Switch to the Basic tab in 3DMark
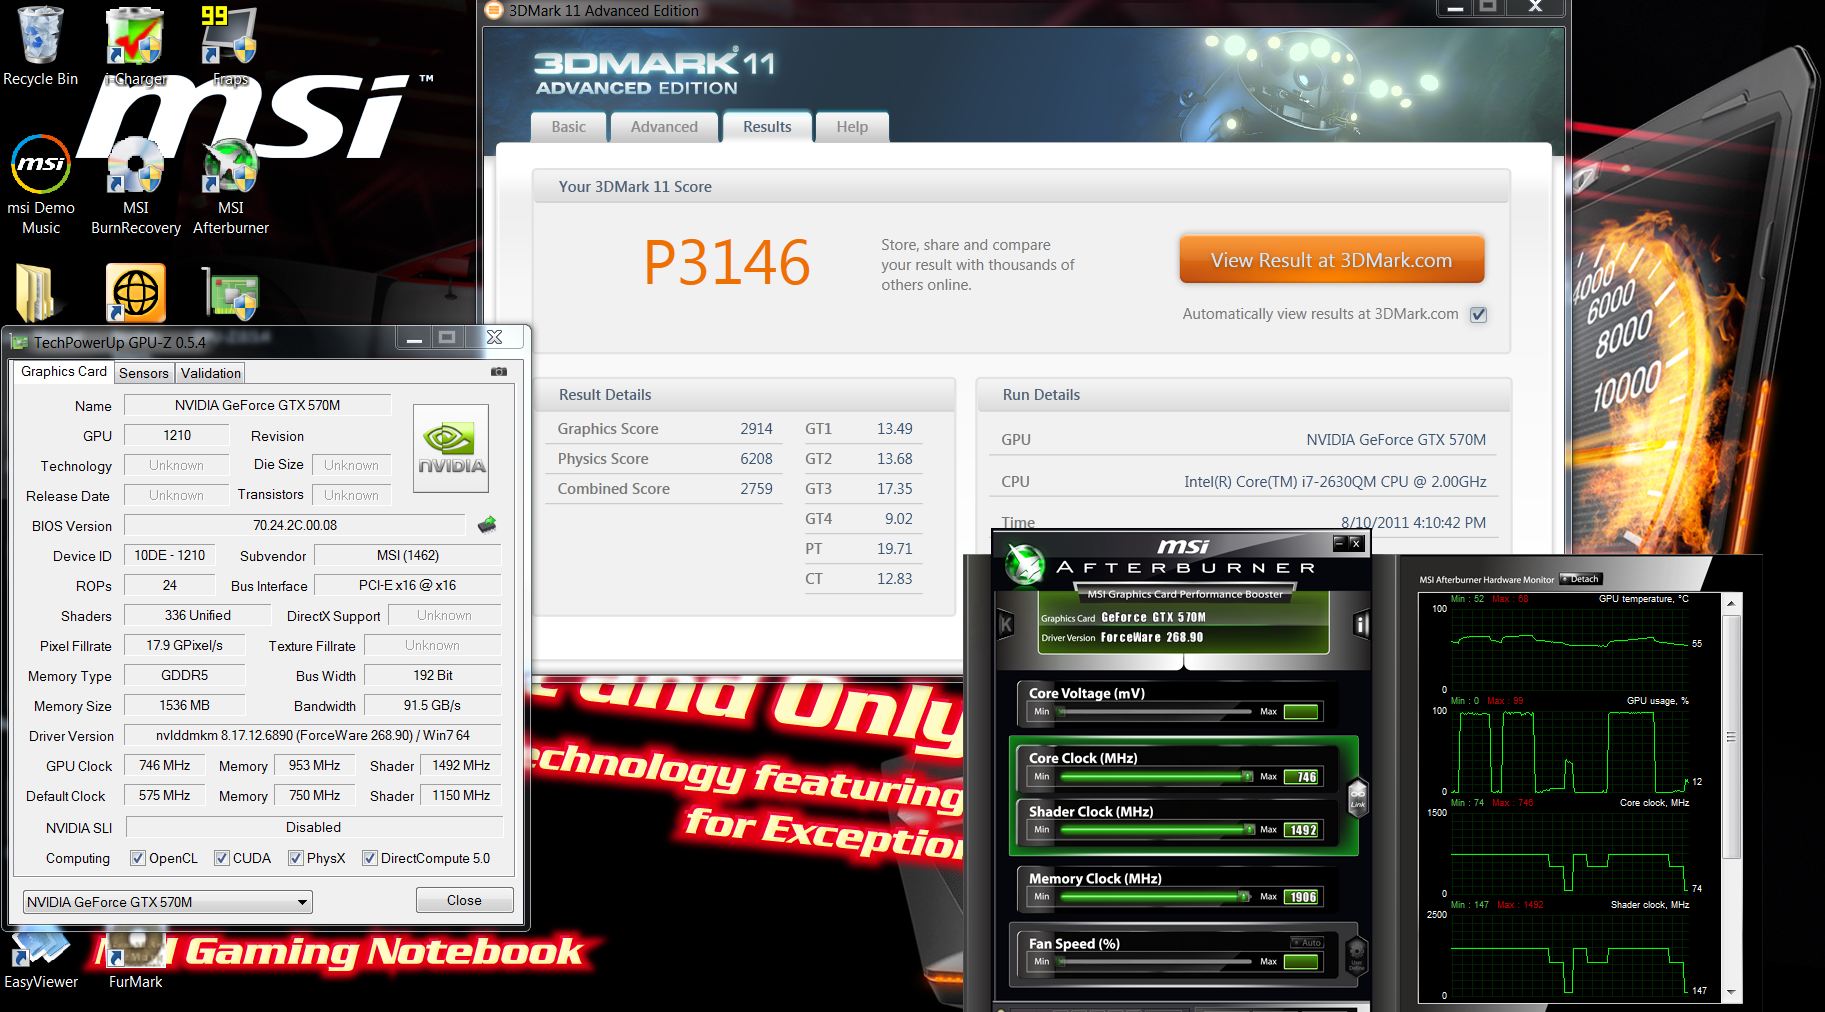Image resolution: width=1825 pixels, height=1012 pixels. click(x=568, y=127)
